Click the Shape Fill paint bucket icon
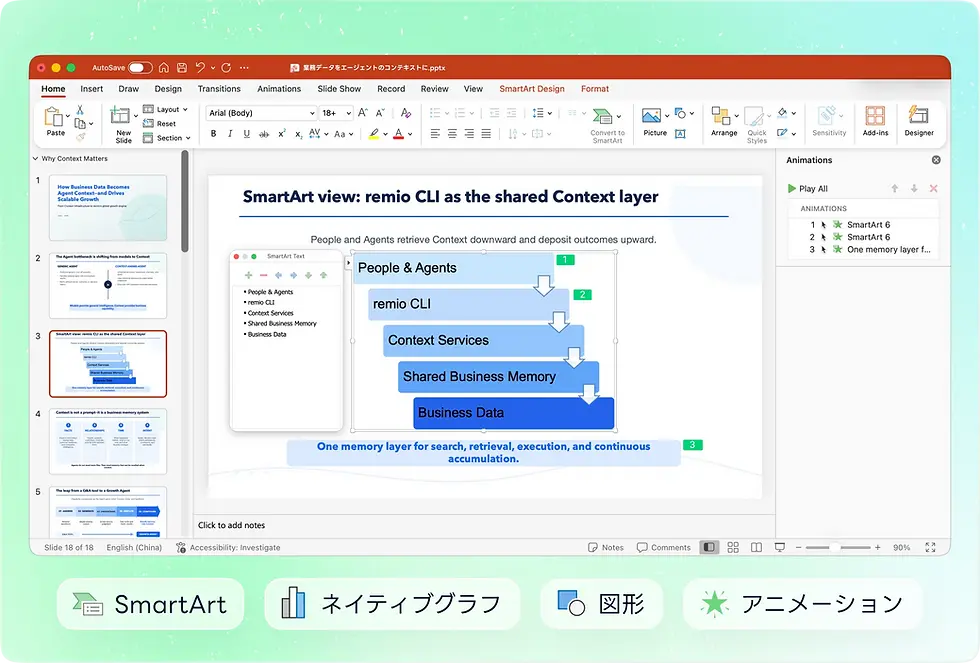 click(x=782, y=112)
